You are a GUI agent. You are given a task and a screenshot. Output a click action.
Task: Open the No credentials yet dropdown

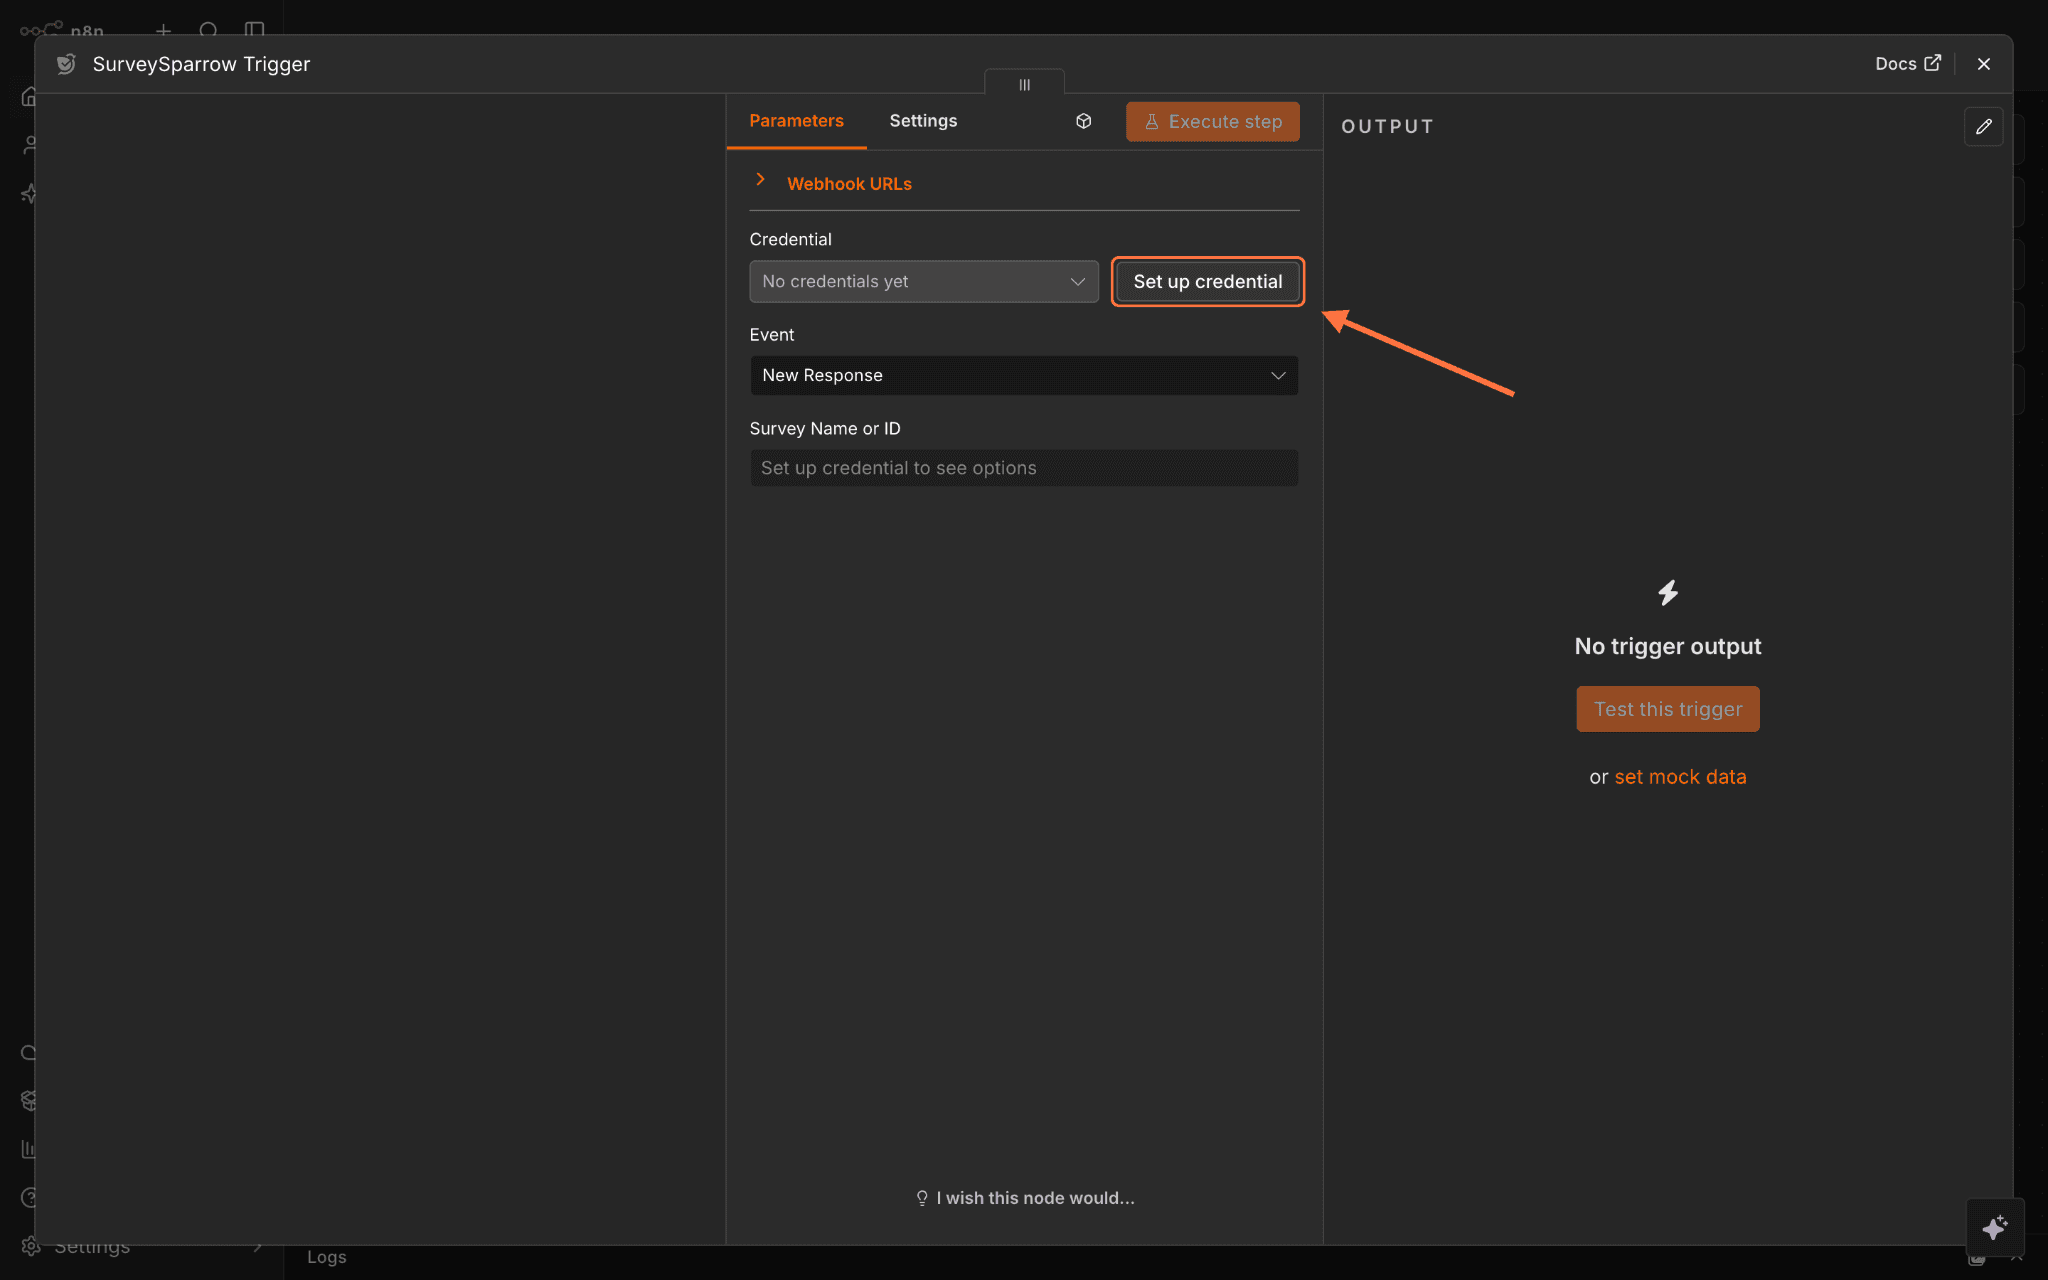coord(923,282)
